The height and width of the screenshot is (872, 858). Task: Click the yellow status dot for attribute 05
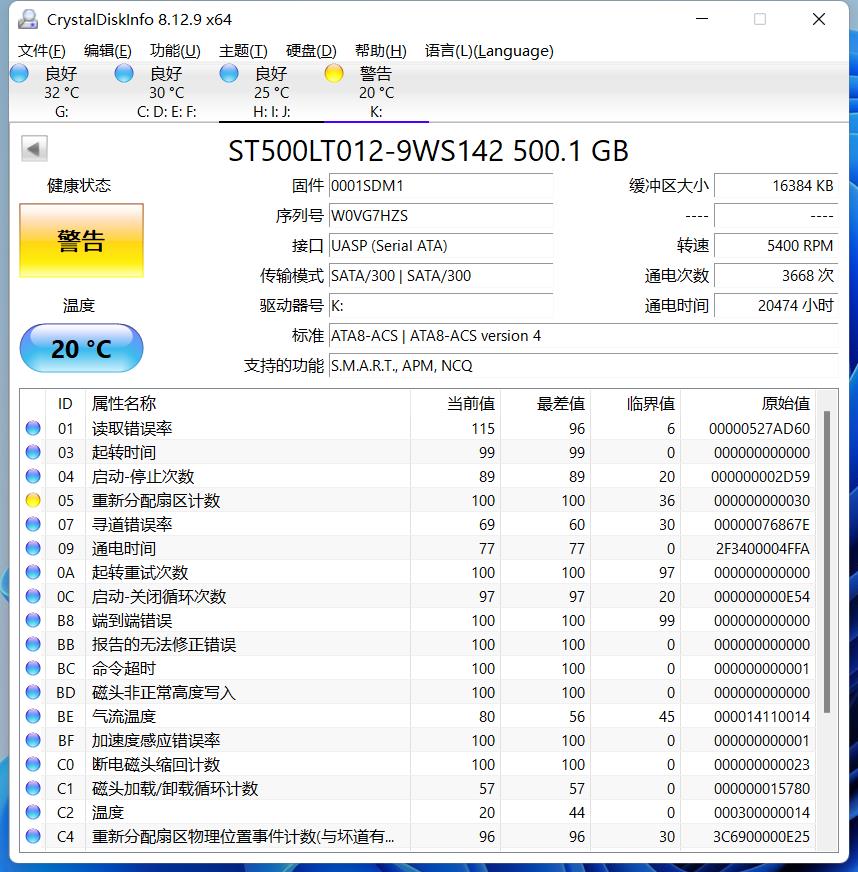tap(33, 500)
